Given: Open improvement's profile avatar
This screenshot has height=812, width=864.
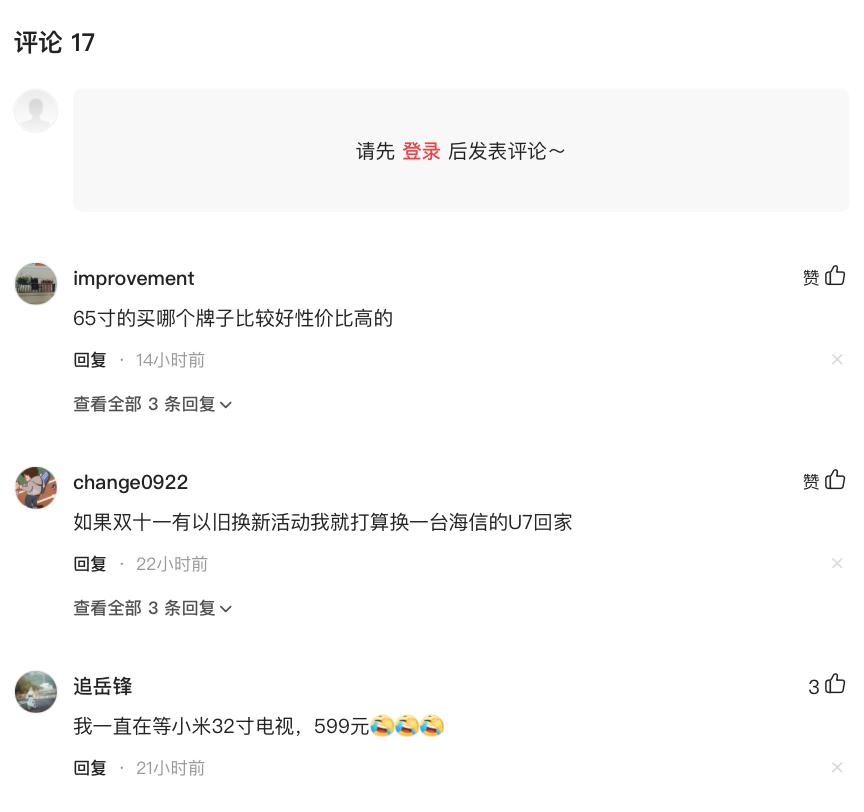Looking at the screenshot, I should (36, 283).
